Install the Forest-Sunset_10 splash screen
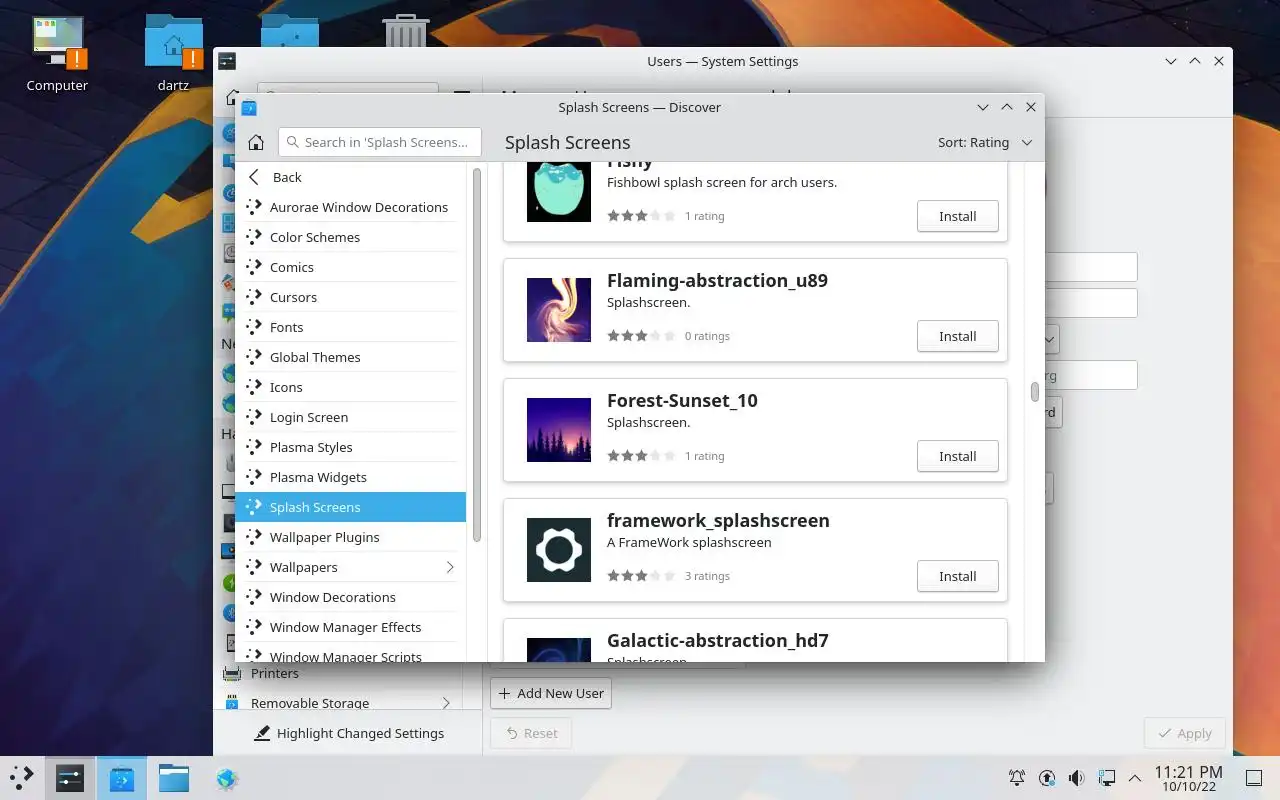 pos(957,456)
